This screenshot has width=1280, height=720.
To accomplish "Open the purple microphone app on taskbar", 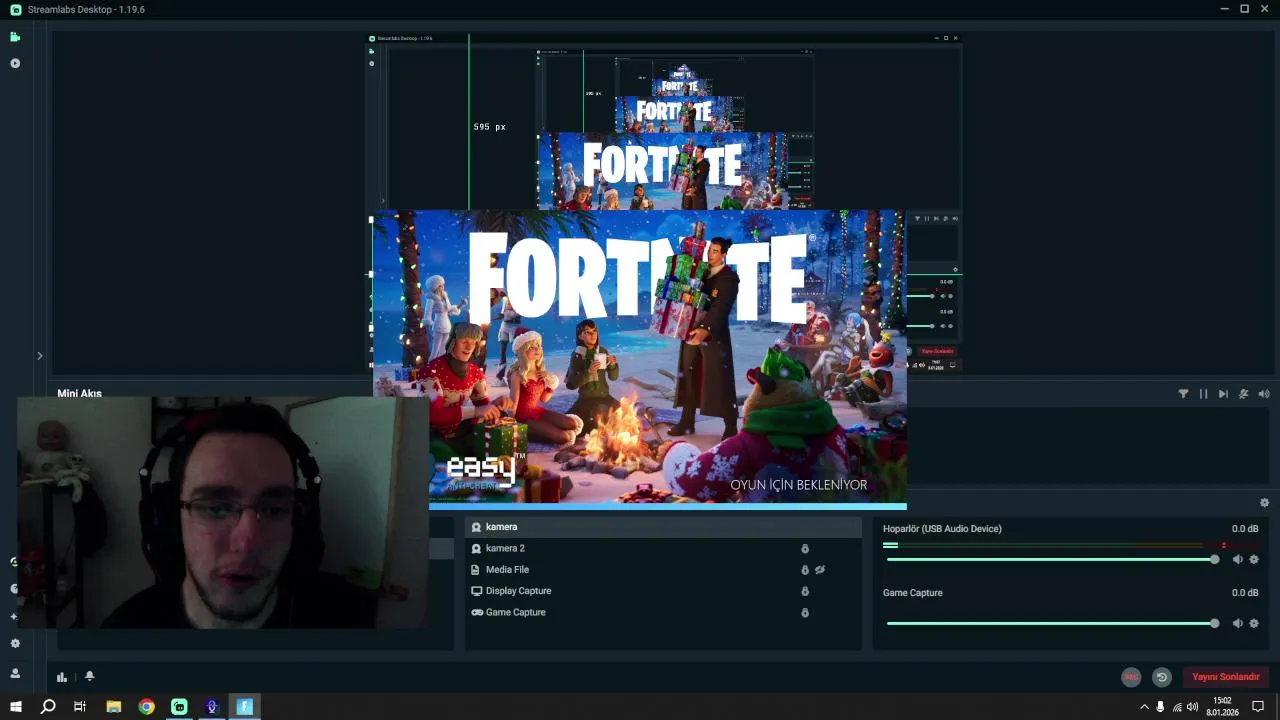I will 212,707.
